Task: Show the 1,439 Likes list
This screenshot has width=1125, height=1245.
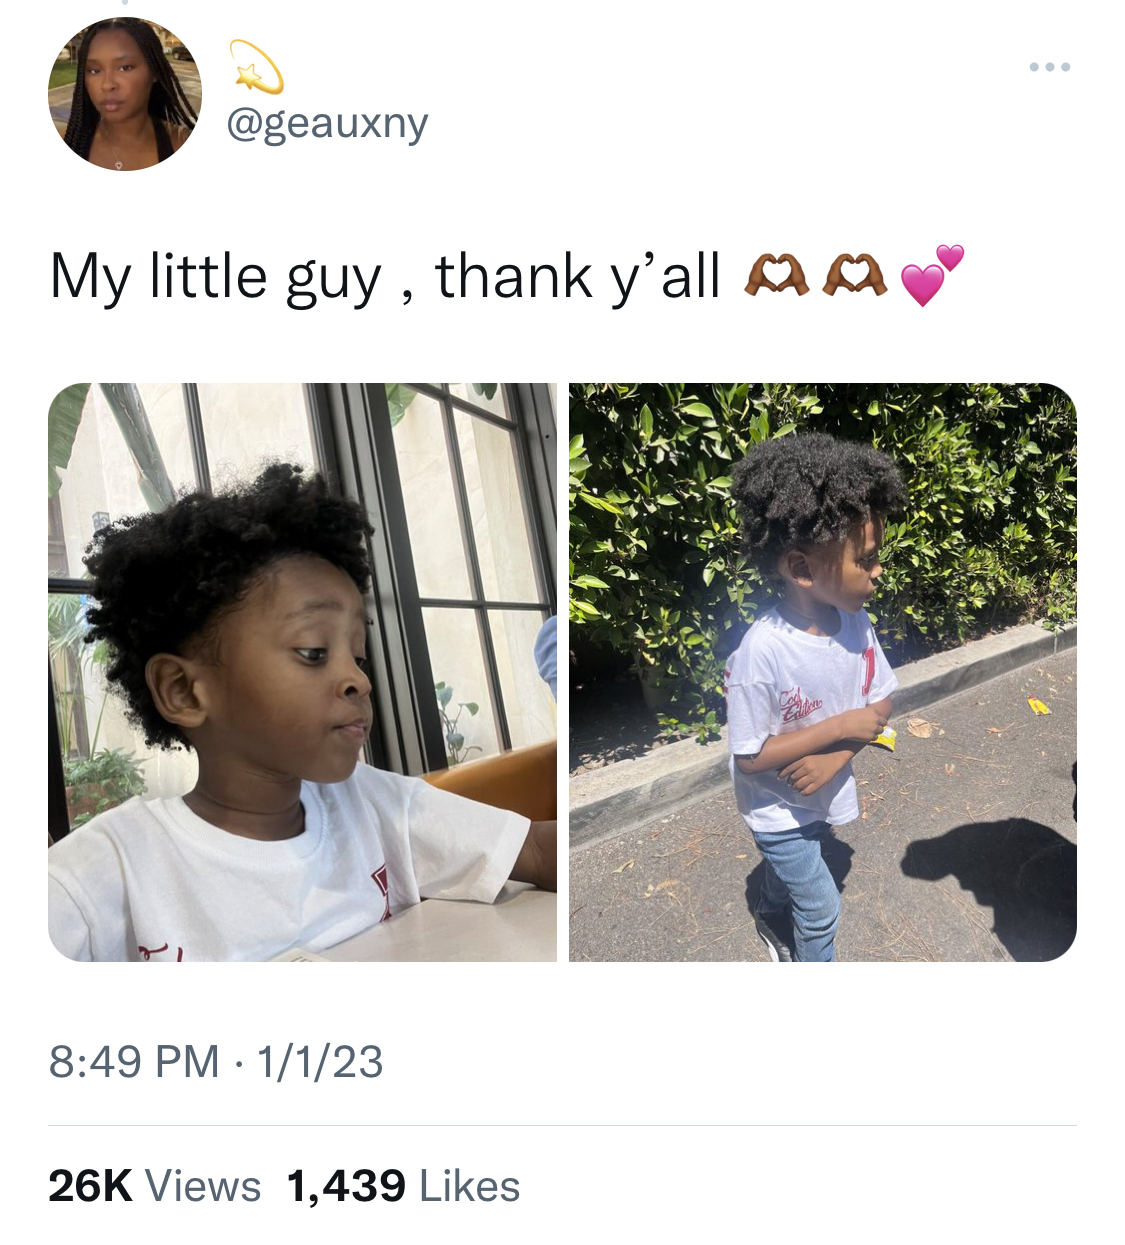Action: click(403, 1186)
